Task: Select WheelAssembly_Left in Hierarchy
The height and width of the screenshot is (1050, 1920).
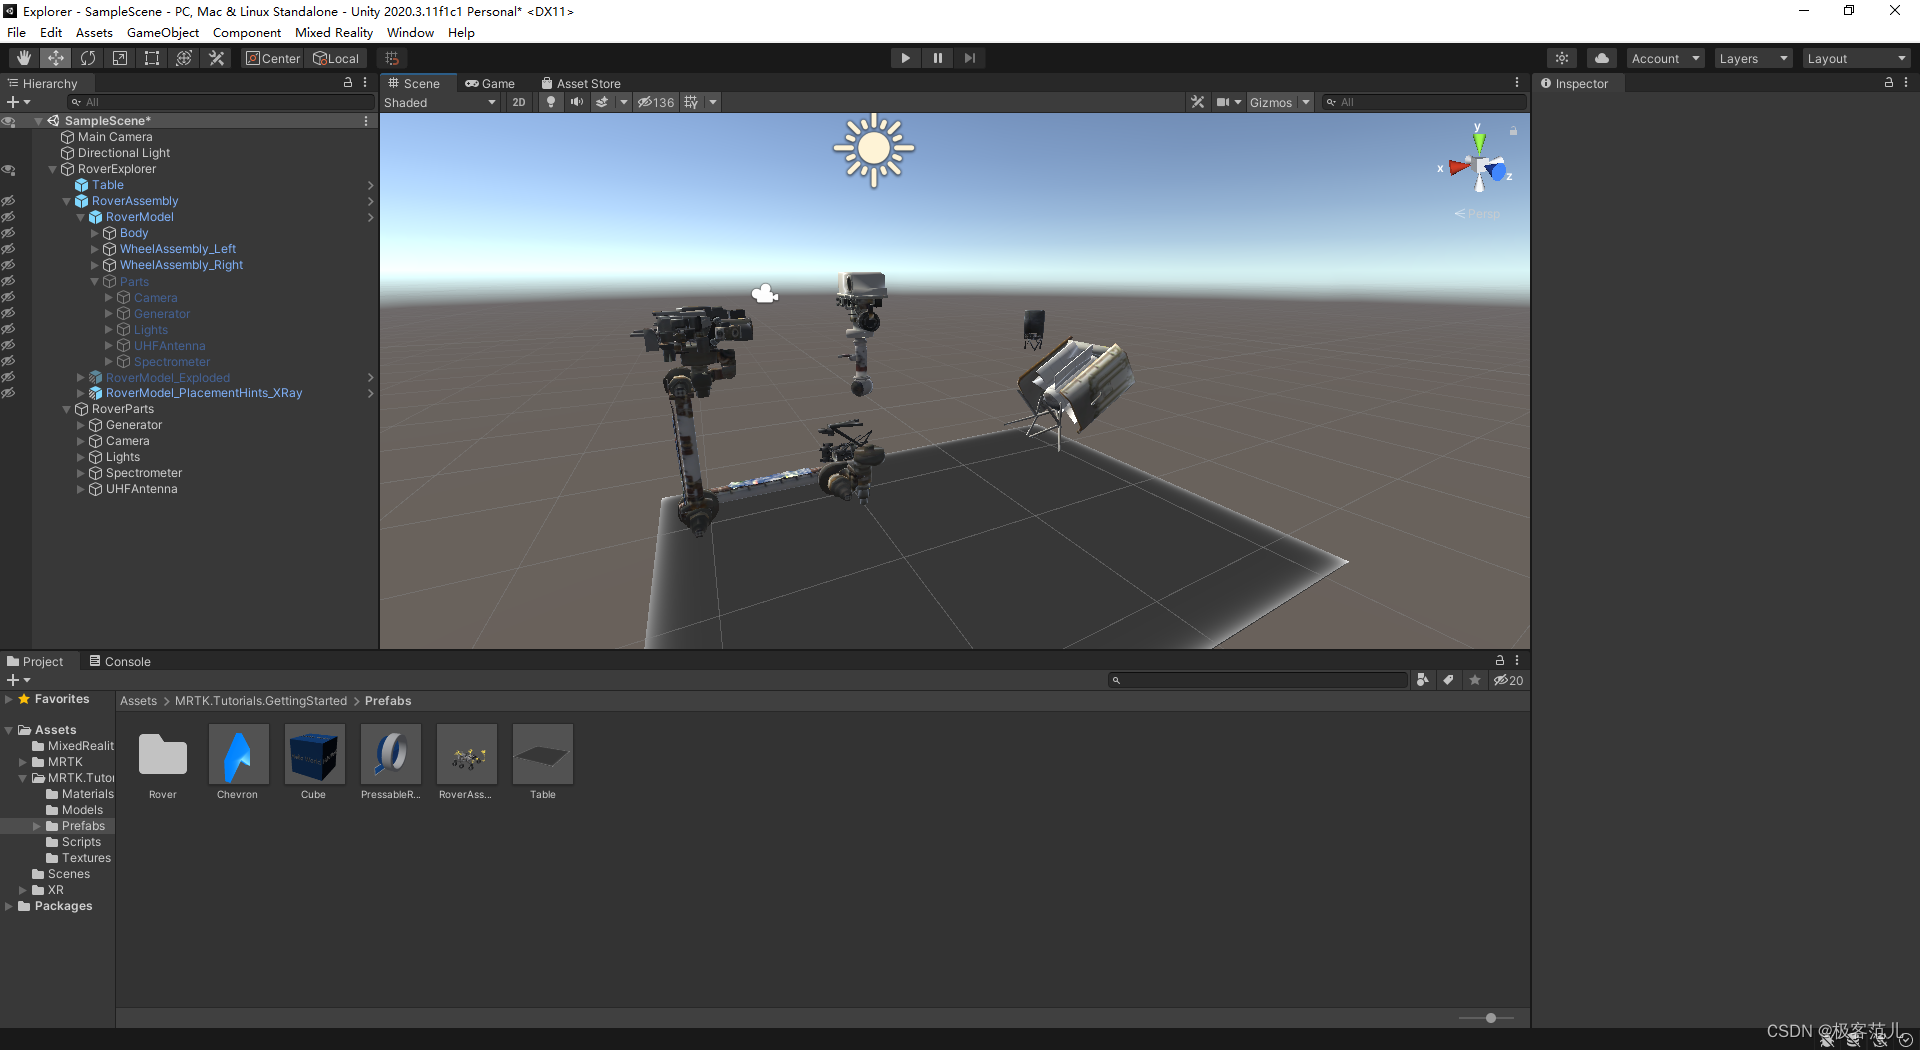Action: tap(178, 249)
